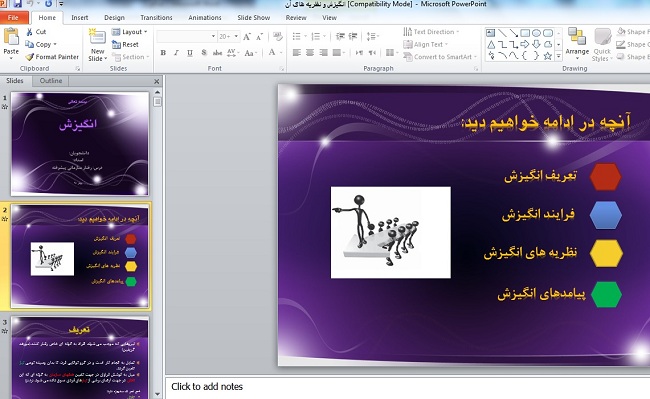
Task: Switch to the Slide Show tab
Action: (253, 17)
